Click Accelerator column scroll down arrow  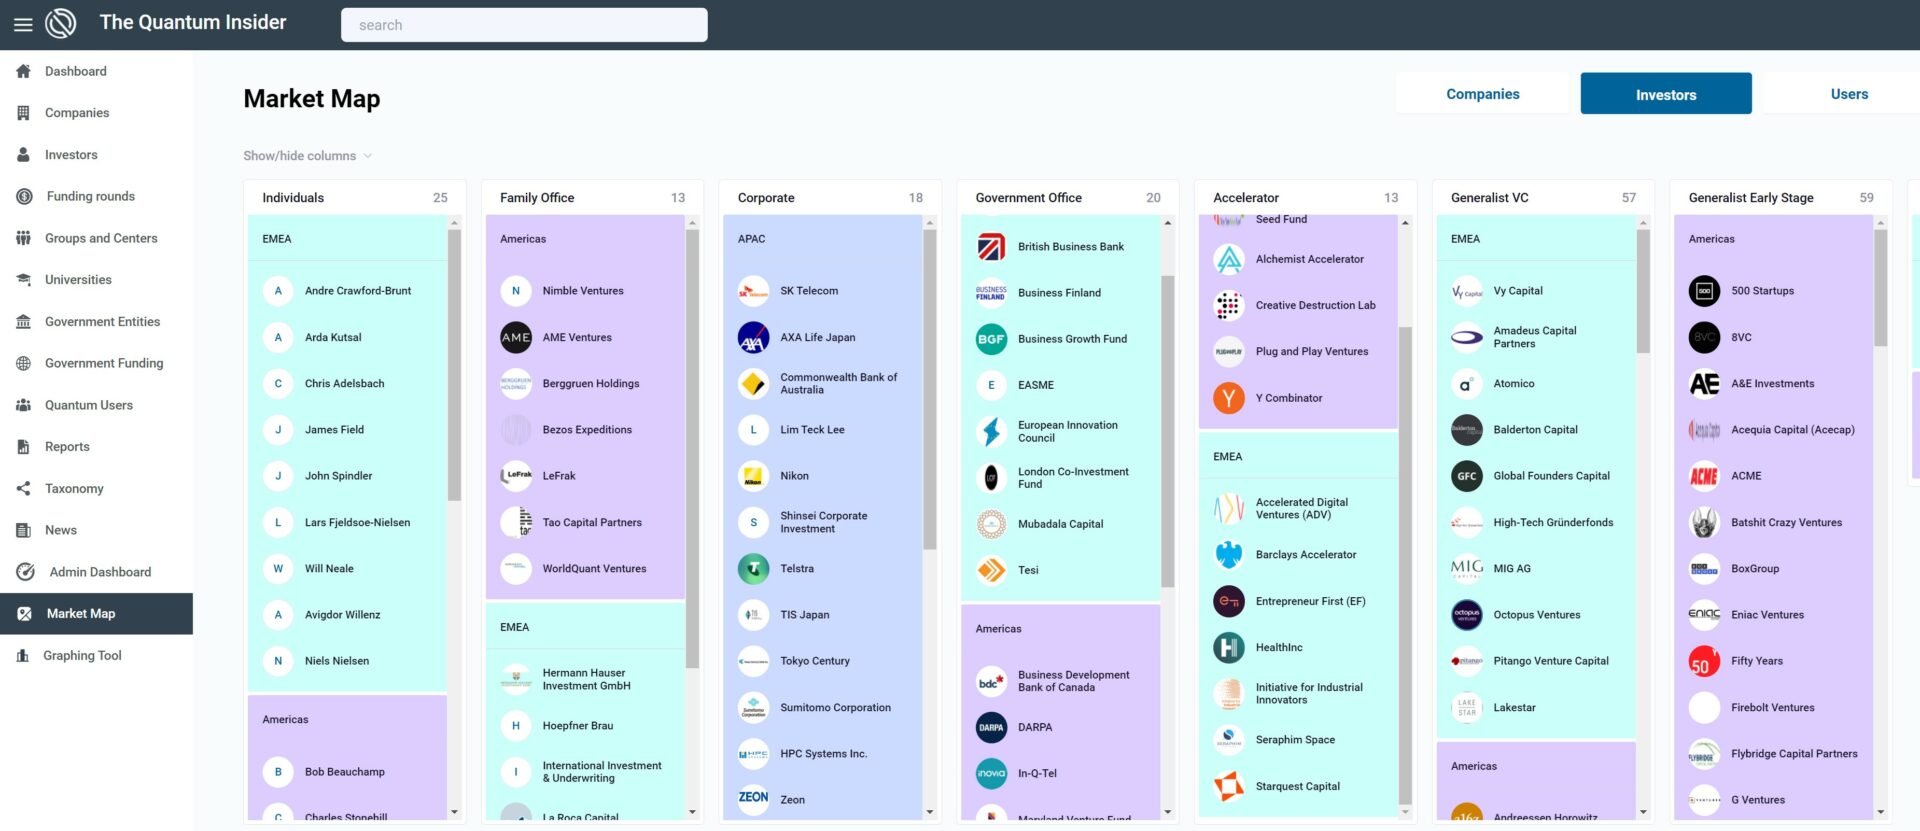1405,812
